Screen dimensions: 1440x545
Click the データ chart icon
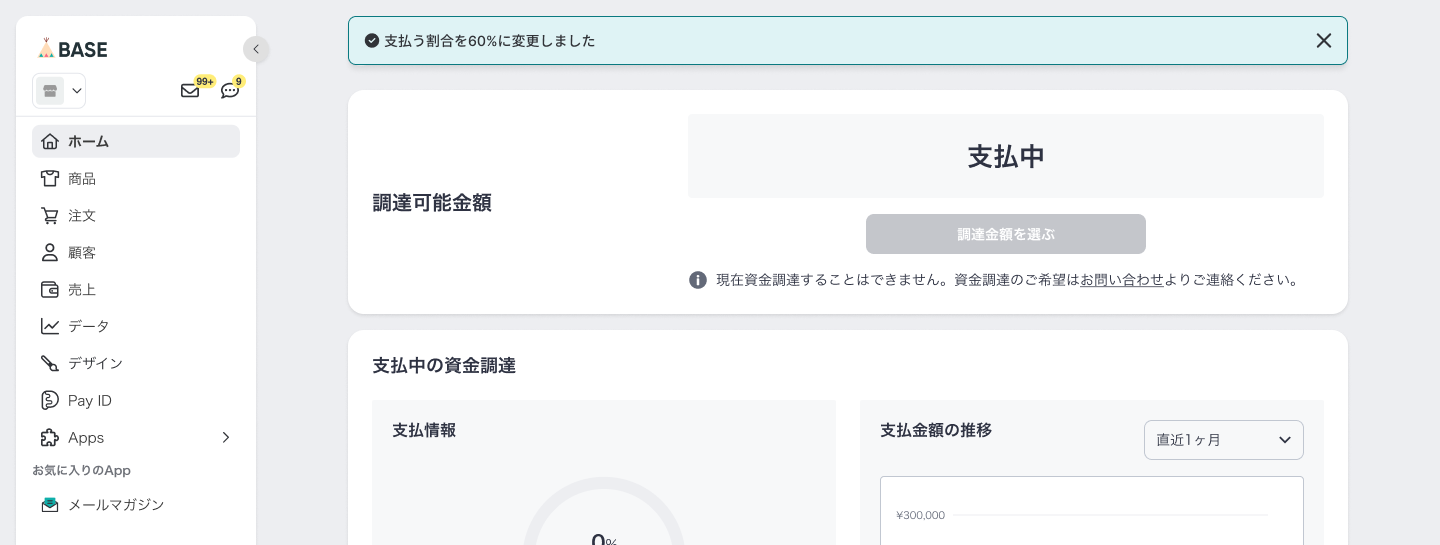pos(50,326)
